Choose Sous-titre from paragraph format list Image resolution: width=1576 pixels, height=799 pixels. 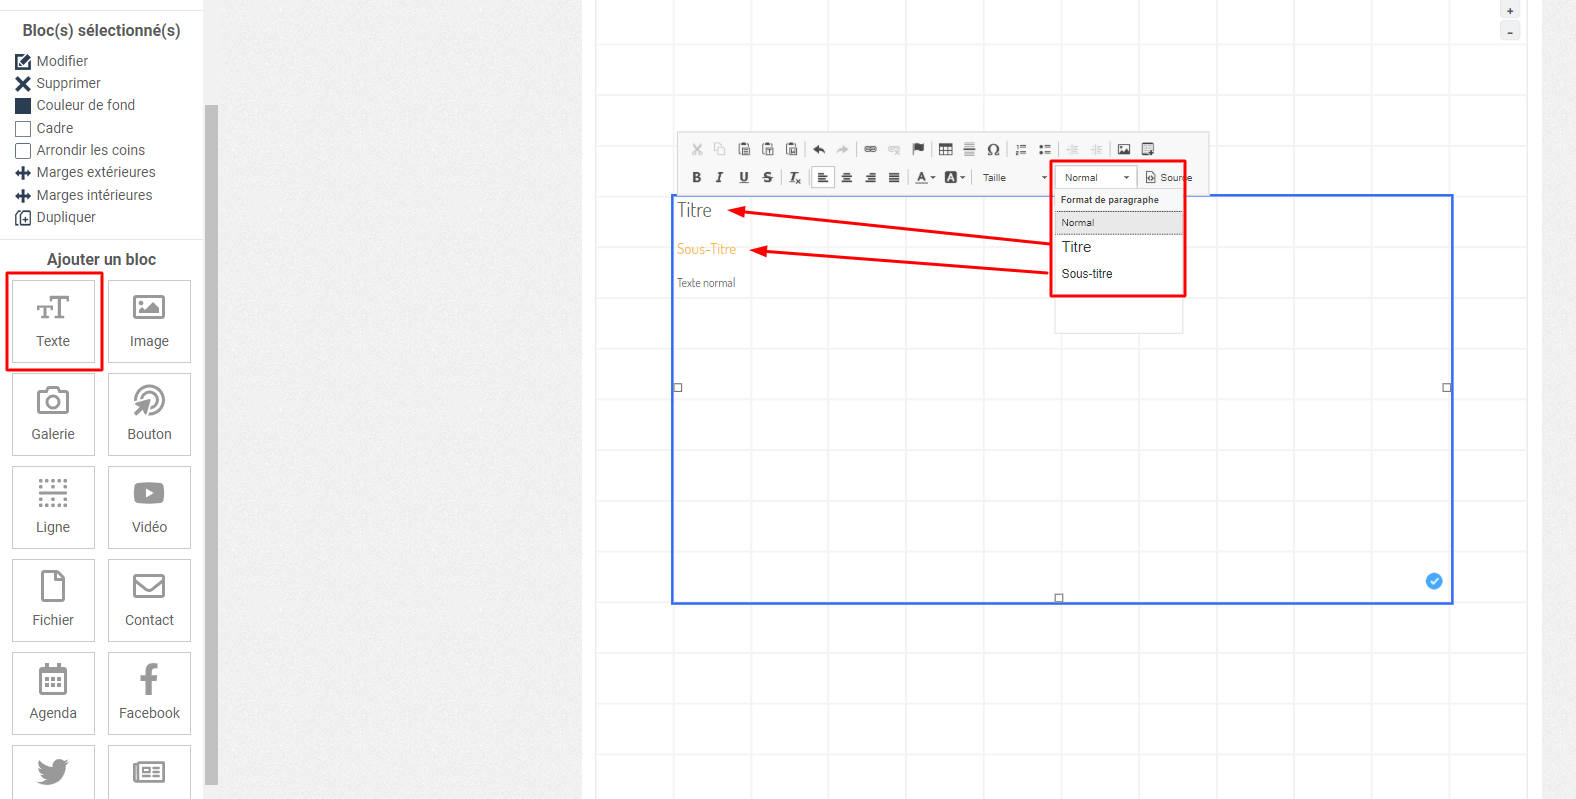(x=1087, y=274)
